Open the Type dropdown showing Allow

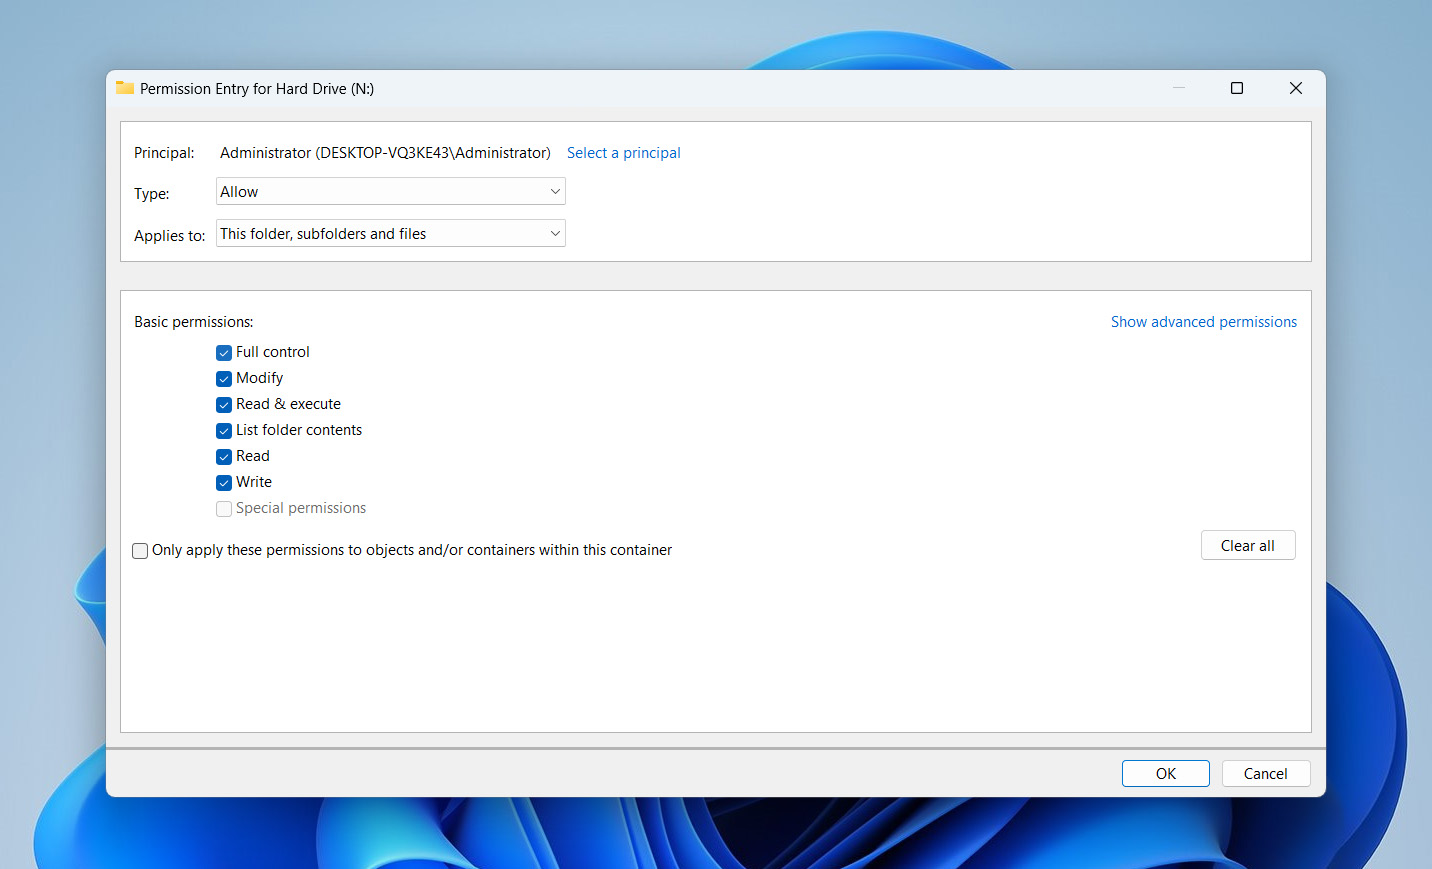click(391, 191)
